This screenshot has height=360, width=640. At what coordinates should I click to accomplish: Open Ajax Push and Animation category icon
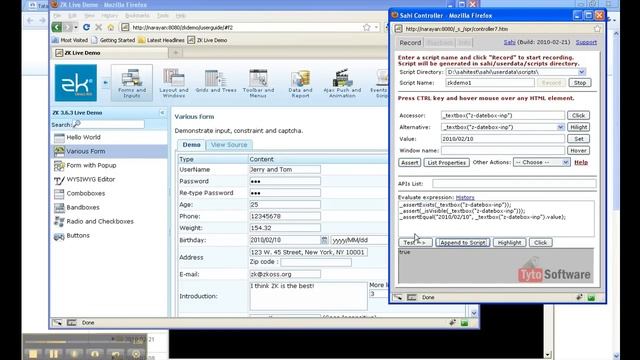point(342,83)
